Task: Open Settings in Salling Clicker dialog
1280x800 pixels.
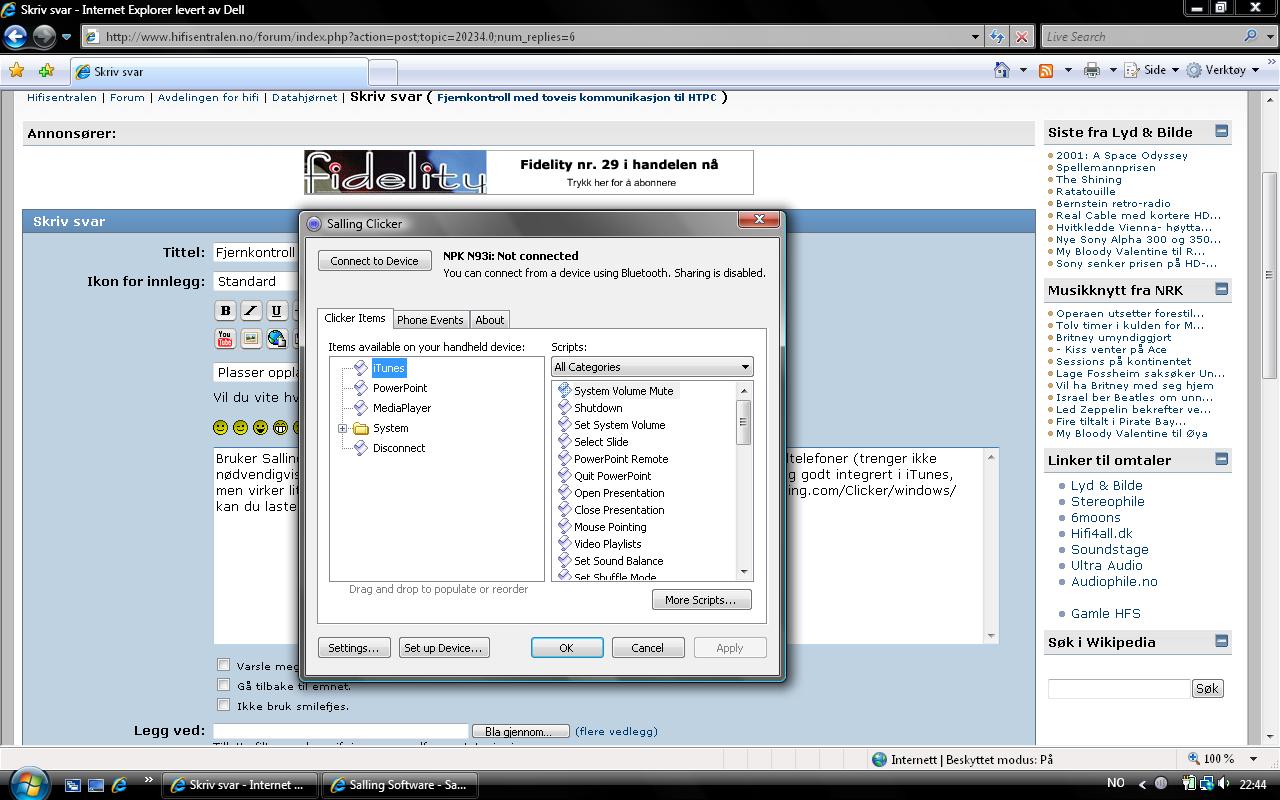Action: click(x=354, y=648)
